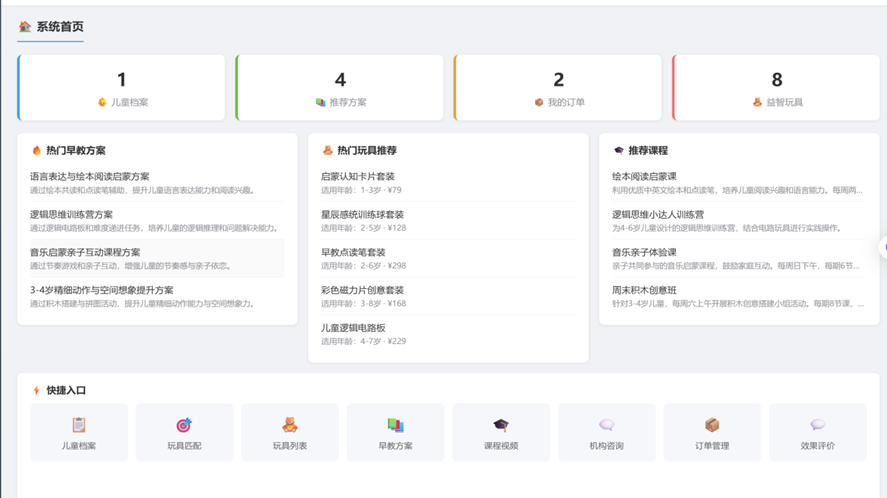The height and width of the screenshot is (498, 887).
Task: Go to 订单管理 shortcut label
Action: click(712, 446)
